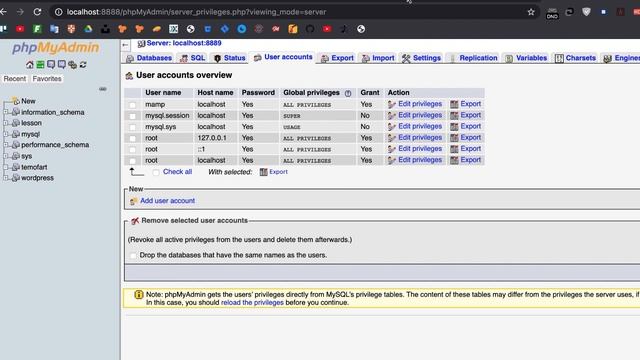Expand the performance_schema database tree

[x=6, y=145]
